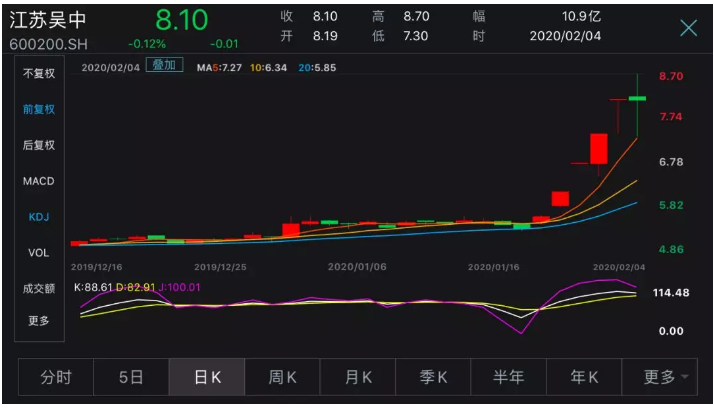Switch to the 分时 tab
The image size is (714, 408).
tap(56, 377)
